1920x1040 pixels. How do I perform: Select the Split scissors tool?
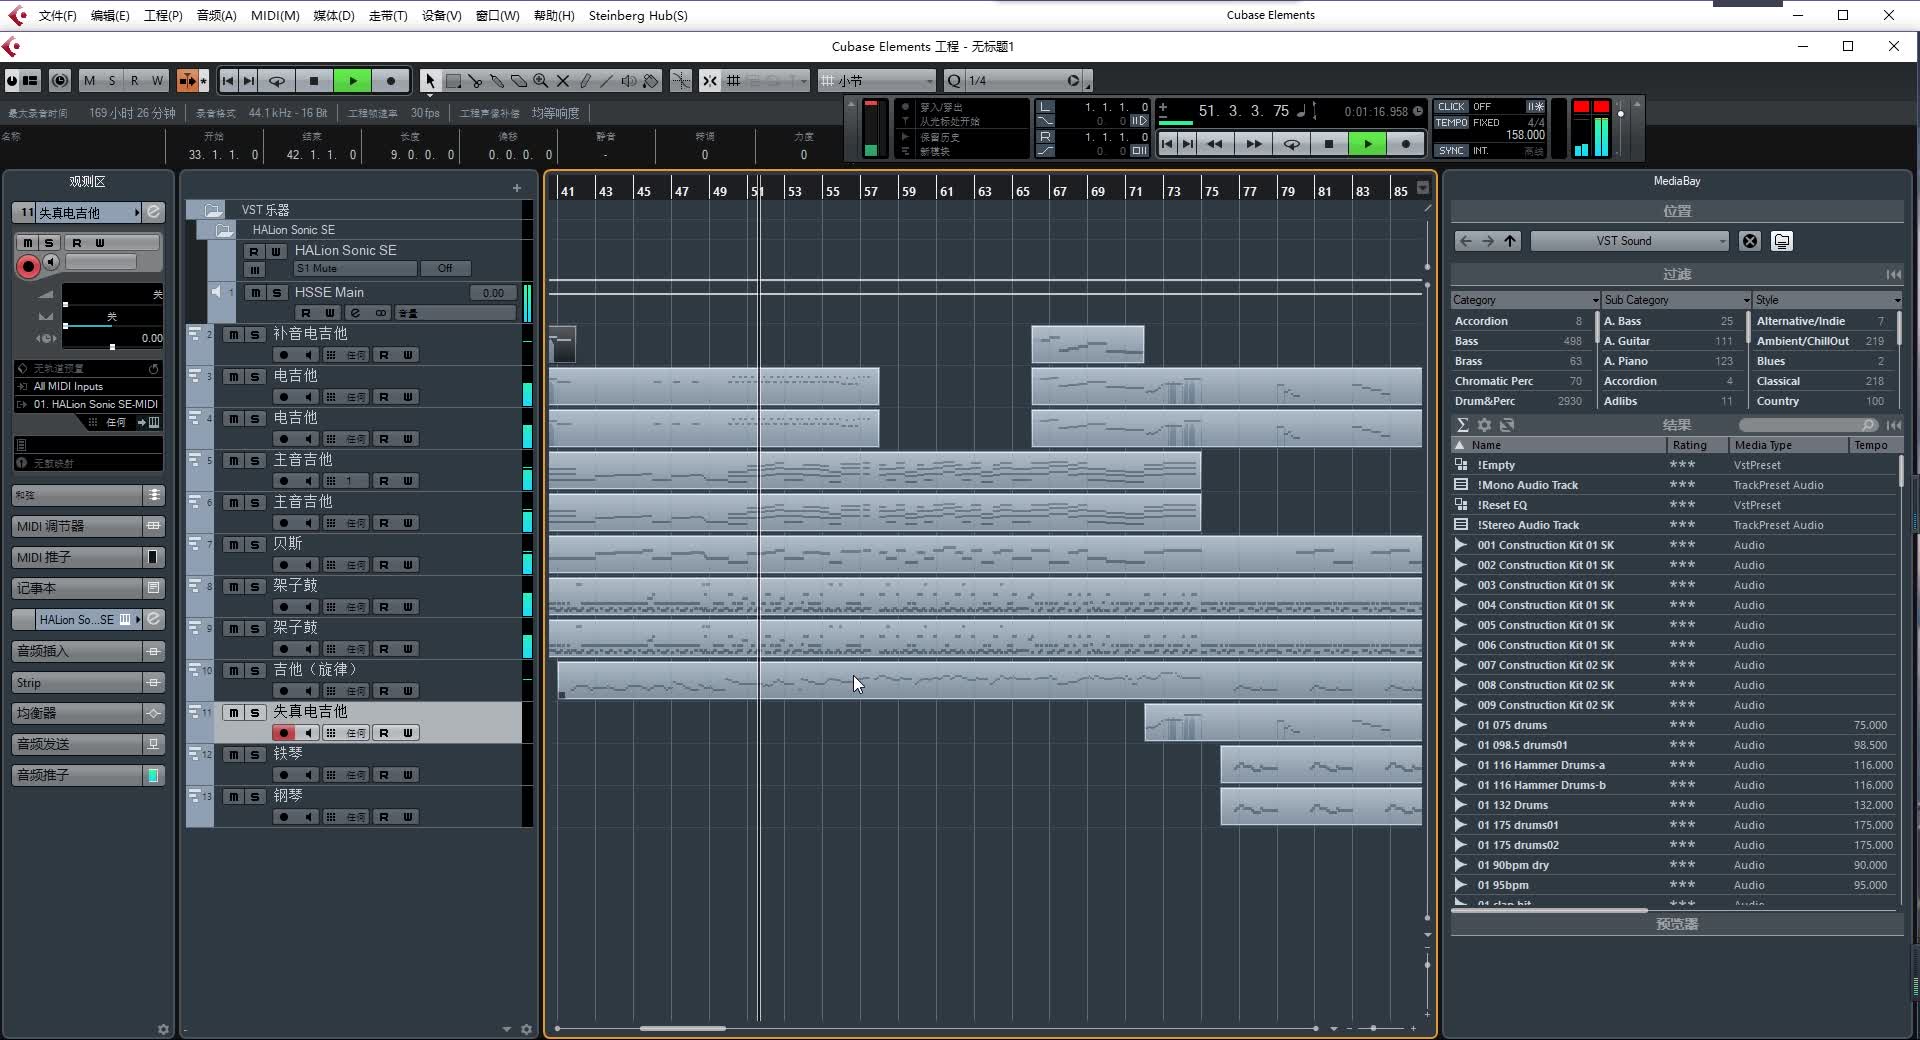click(x=475, y=81)
